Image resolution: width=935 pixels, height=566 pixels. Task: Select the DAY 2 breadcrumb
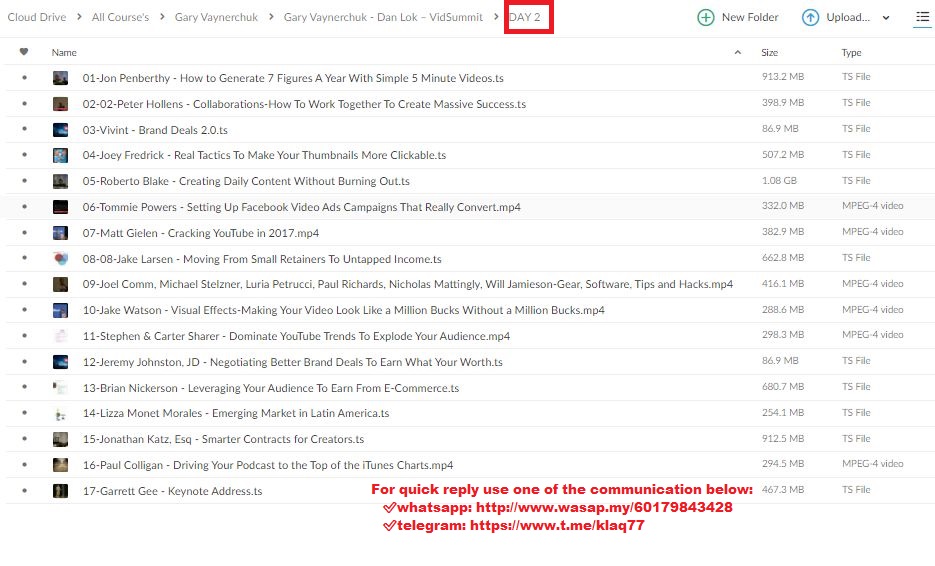pos(525,17)
